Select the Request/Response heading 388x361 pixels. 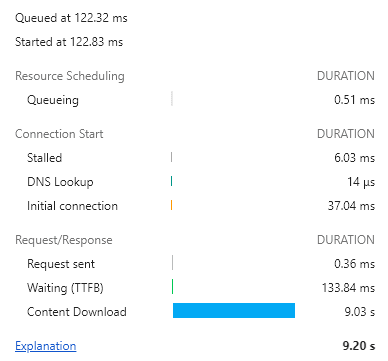(x=64, y=240)
